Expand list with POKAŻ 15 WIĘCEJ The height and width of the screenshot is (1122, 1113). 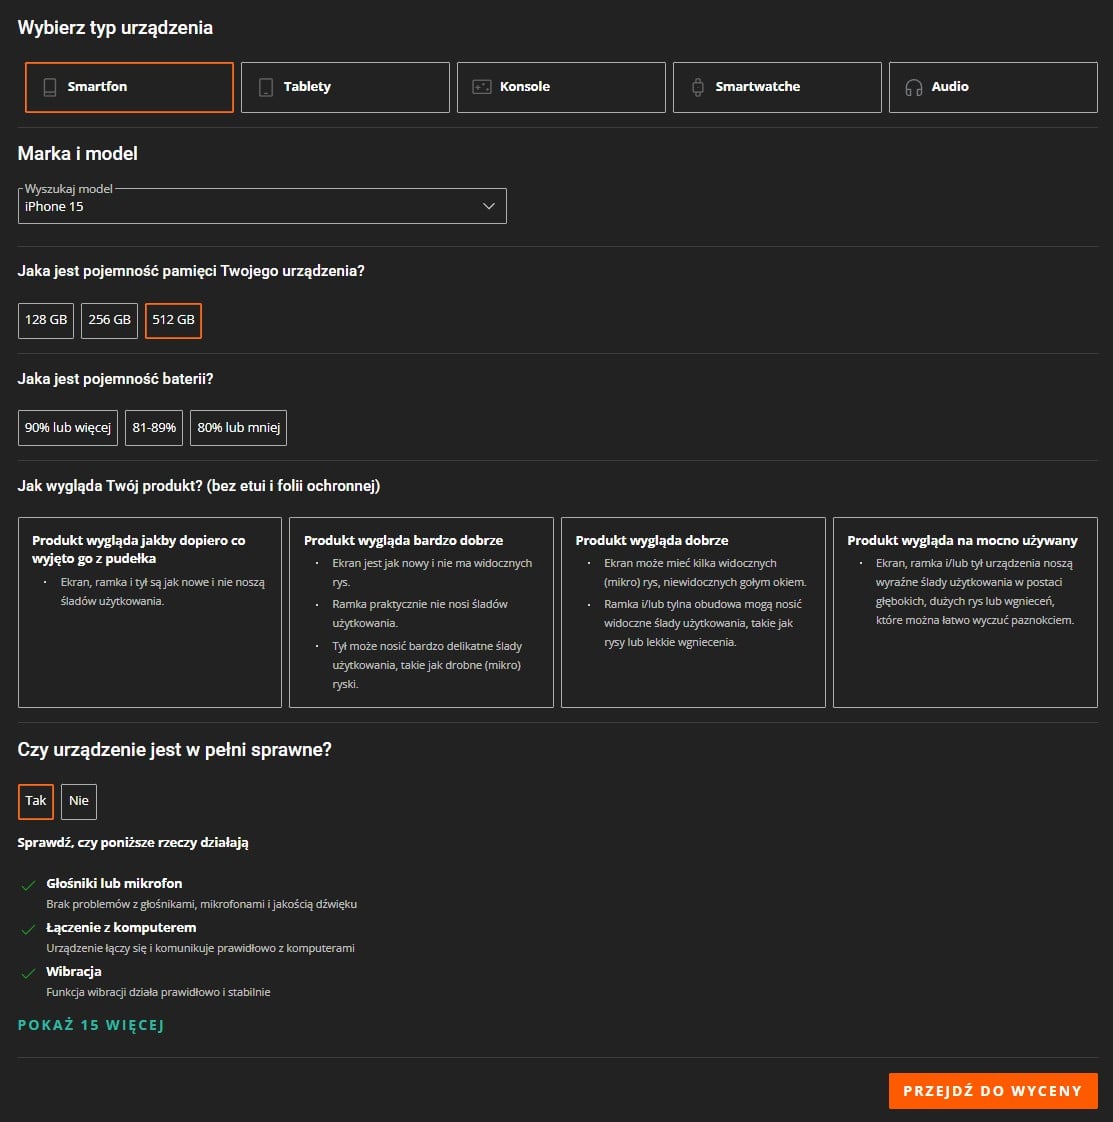tap(90, 1025)
